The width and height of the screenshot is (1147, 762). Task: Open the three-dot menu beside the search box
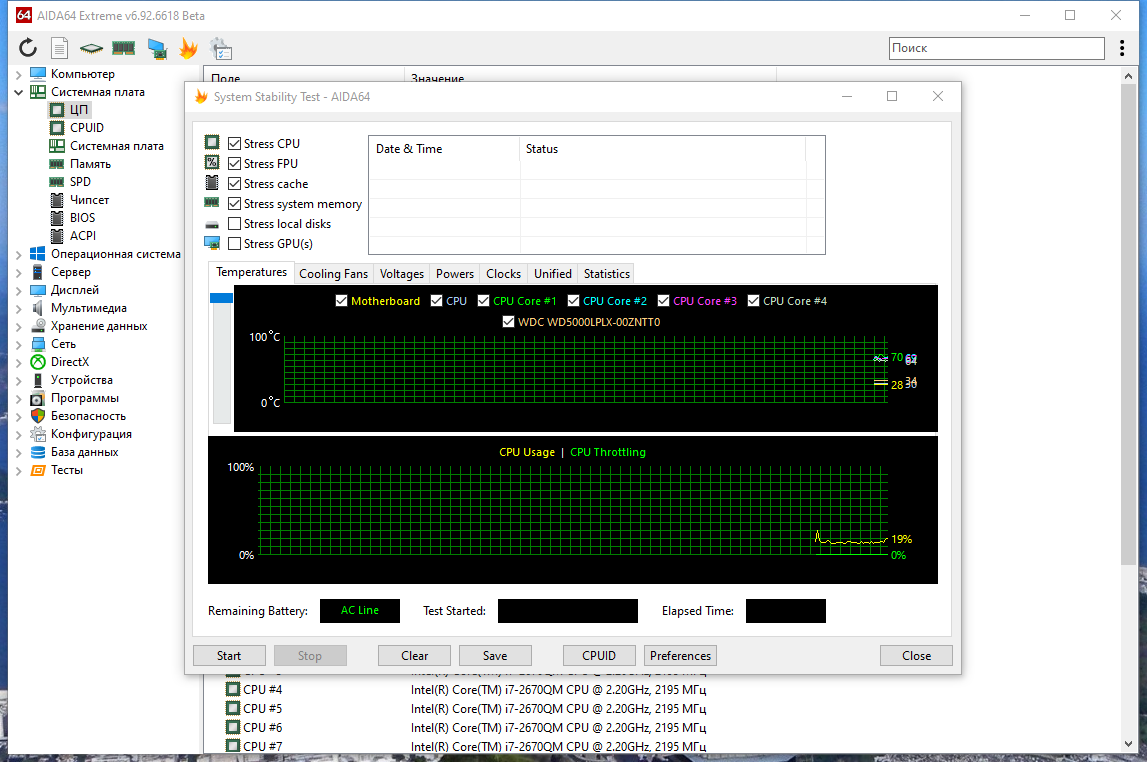[x=1121, y=48]
